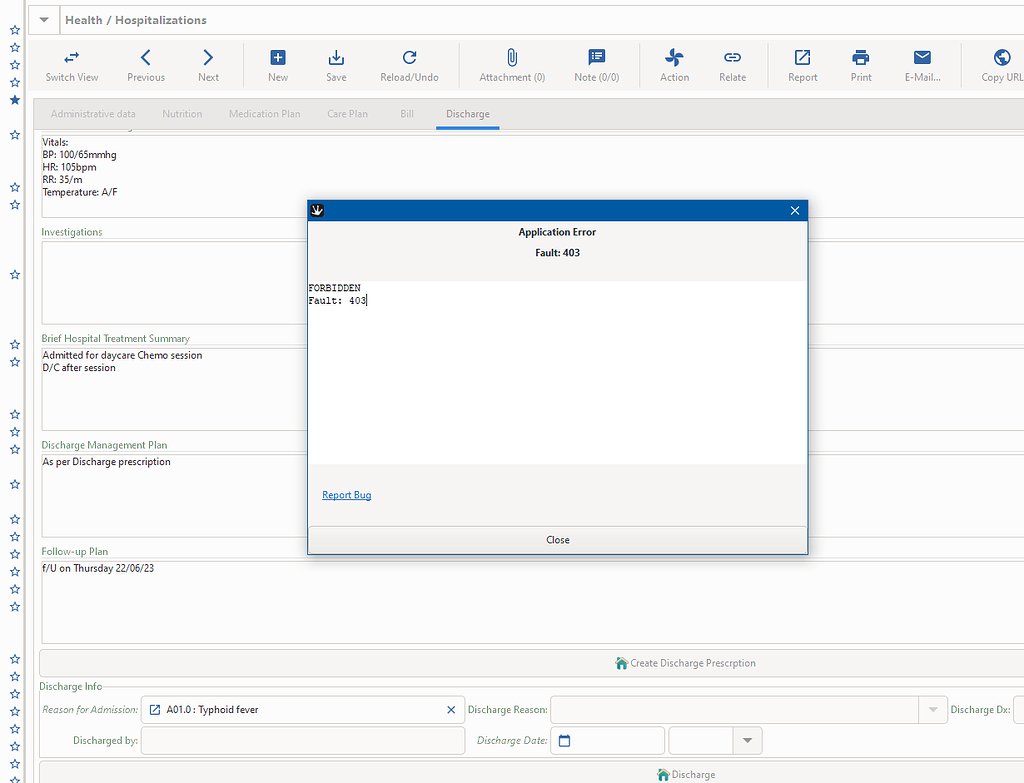Open the Note icon
This screenshot has width=1024, height=783.
[597, 58]
